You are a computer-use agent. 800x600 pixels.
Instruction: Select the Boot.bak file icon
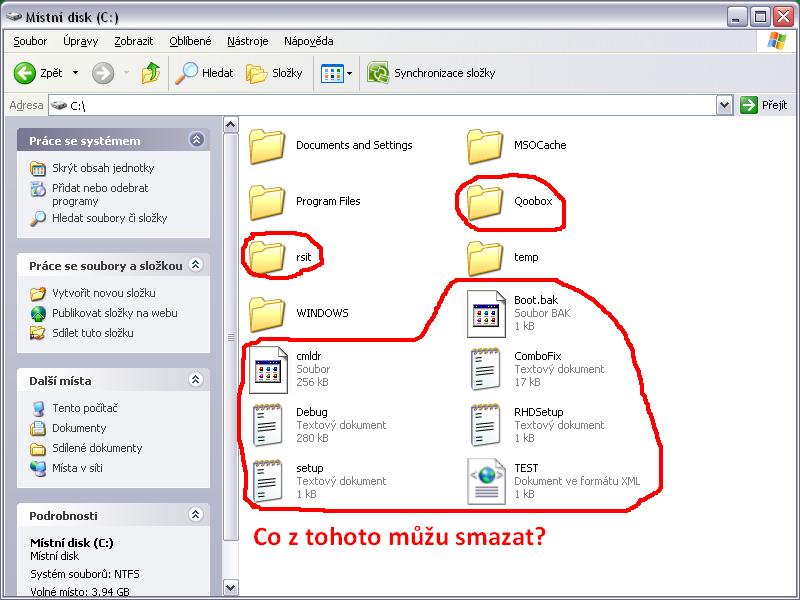486,314
